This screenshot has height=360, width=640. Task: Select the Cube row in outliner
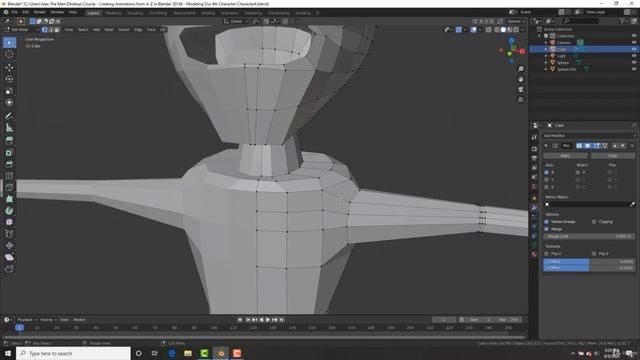tap(584, 49)
